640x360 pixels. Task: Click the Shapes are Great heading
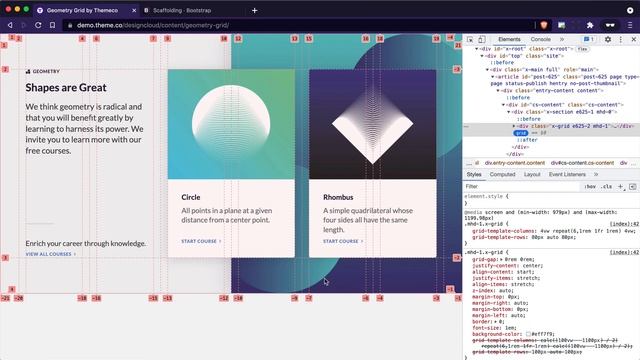[66, 88]
